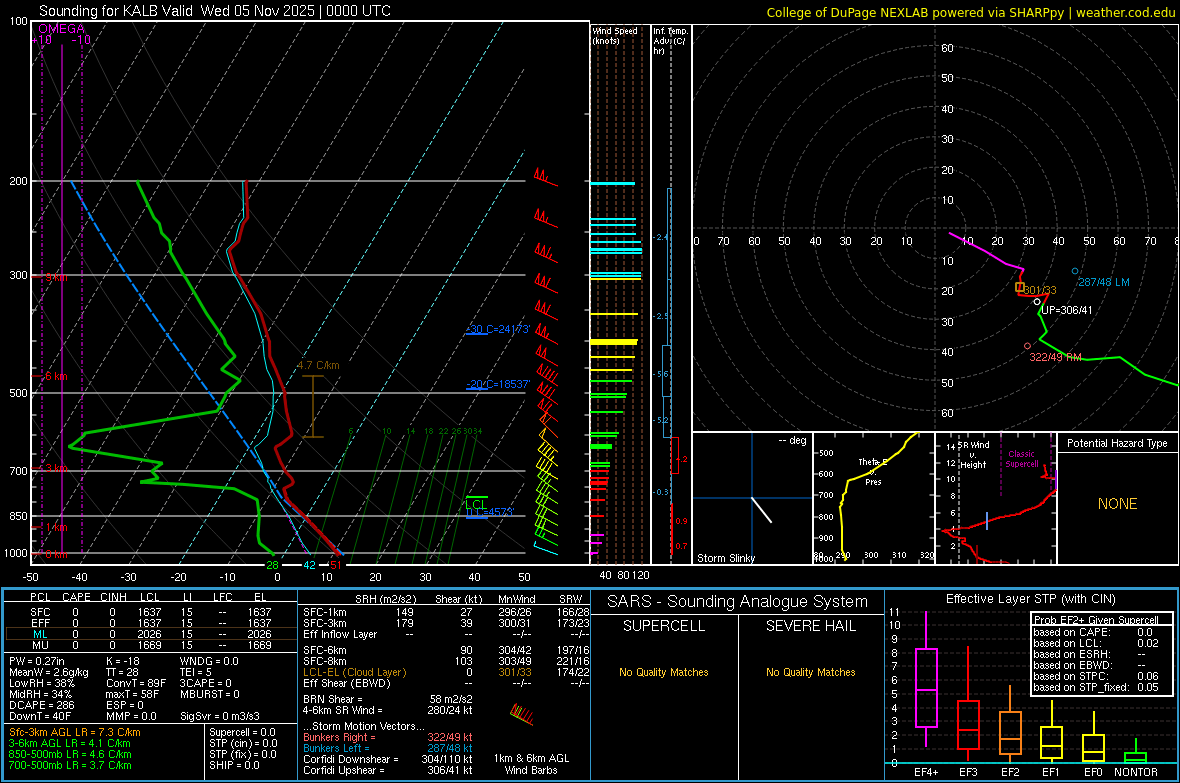The height and width of the screenshot is (783, 1180).
Task: Select the EFF parcel row
Action: click(x=151, y=623)
